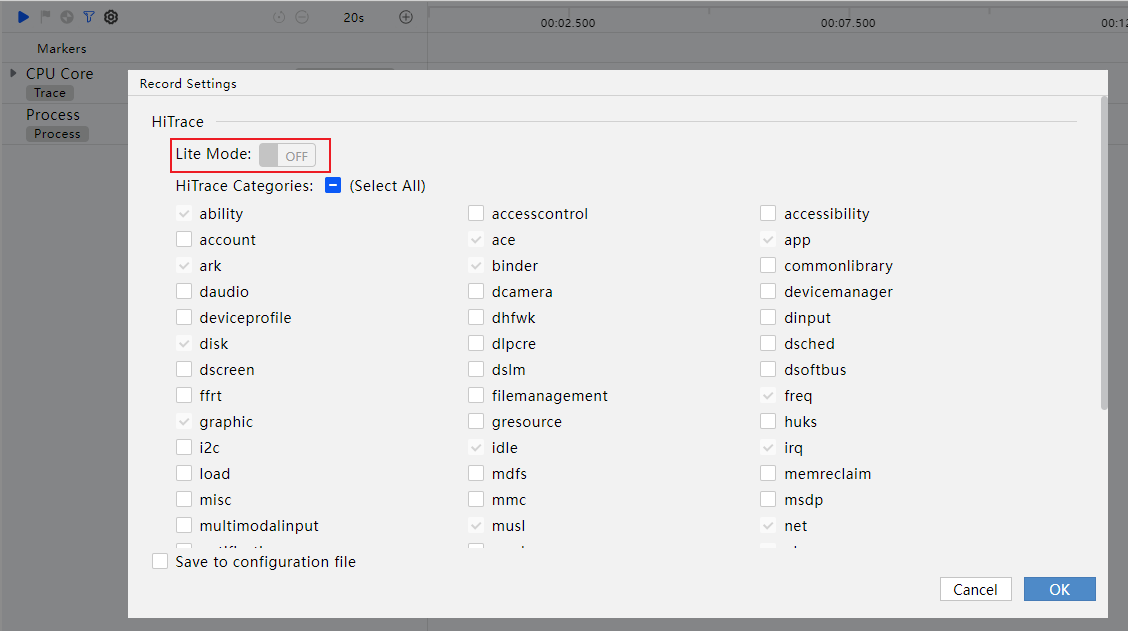This screenshot has width=1128, height=631.
Task: Click the blue filter funnel icon
Action: point(89,17)
